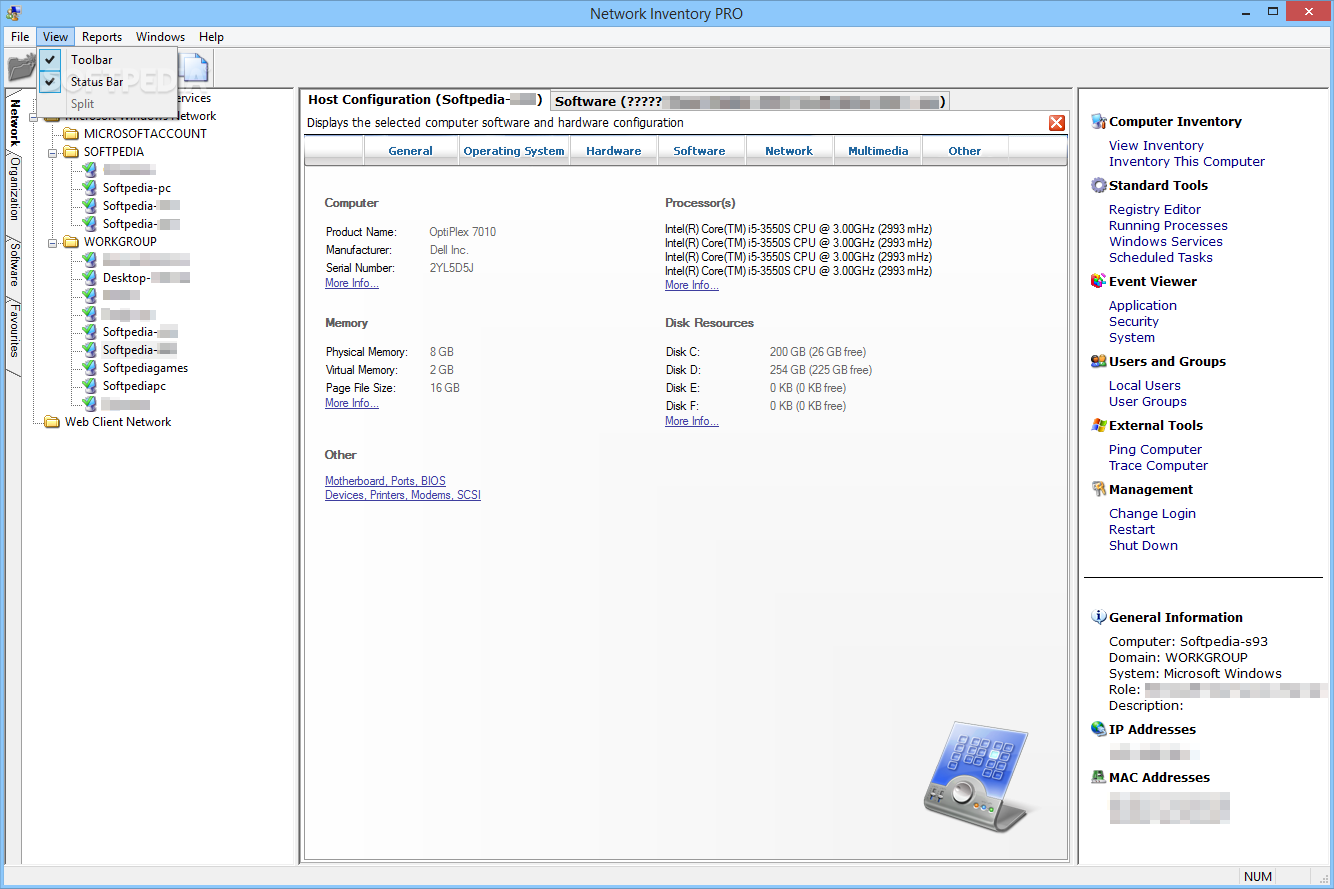The width and height of the screenshot is (1334, 889).
Task: Open Devices, Printers, Modems, SCSI link
Action: coord(403,495)
